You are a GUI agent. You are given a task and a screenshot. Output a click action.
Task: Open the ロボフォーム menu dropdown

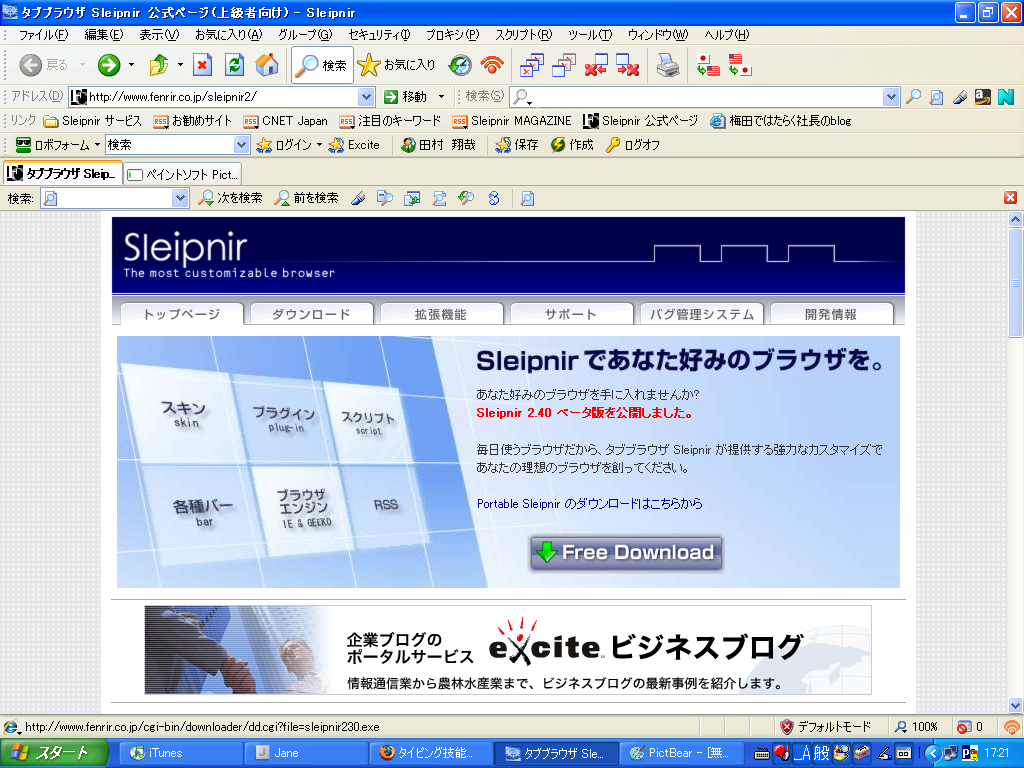point(97,145)
